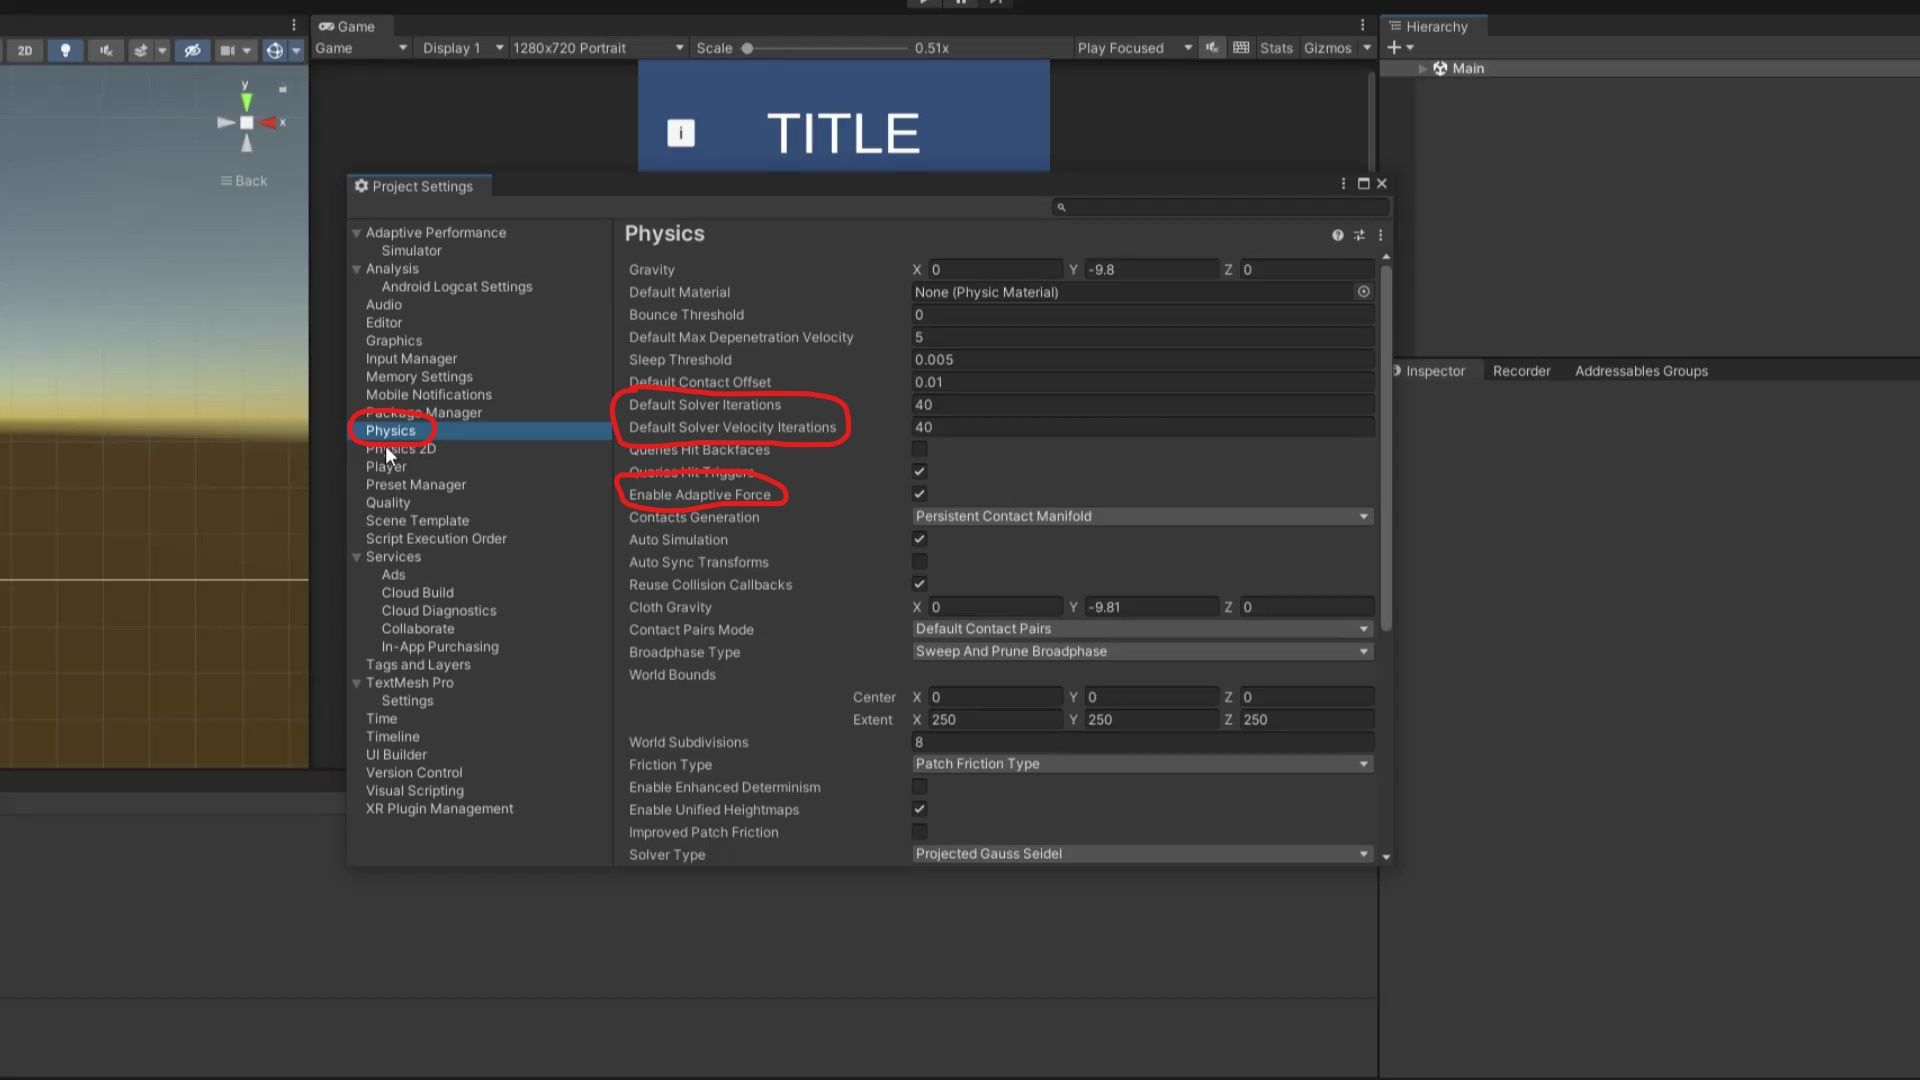
Task: Mute scene audio in the Scene toolbar
Action: coord(104,50)
